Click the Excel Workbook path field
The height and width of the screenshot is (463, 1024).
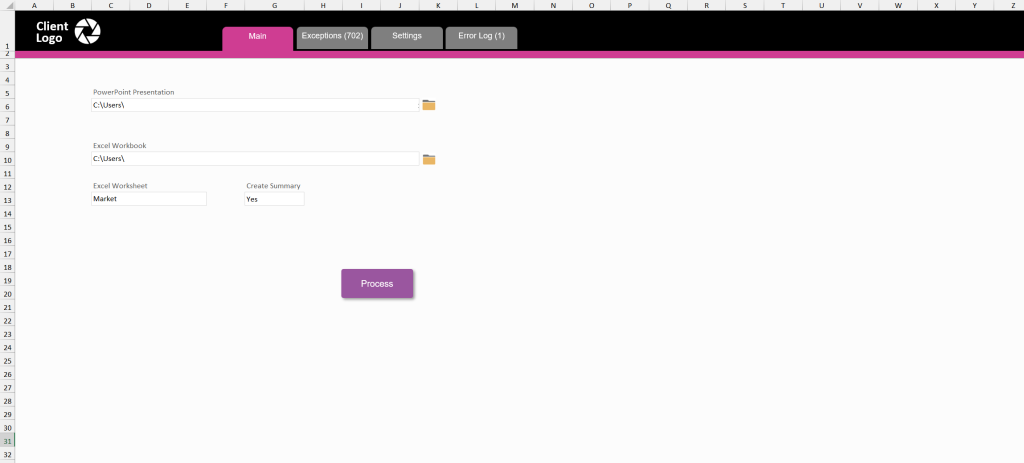coord(255,159)
